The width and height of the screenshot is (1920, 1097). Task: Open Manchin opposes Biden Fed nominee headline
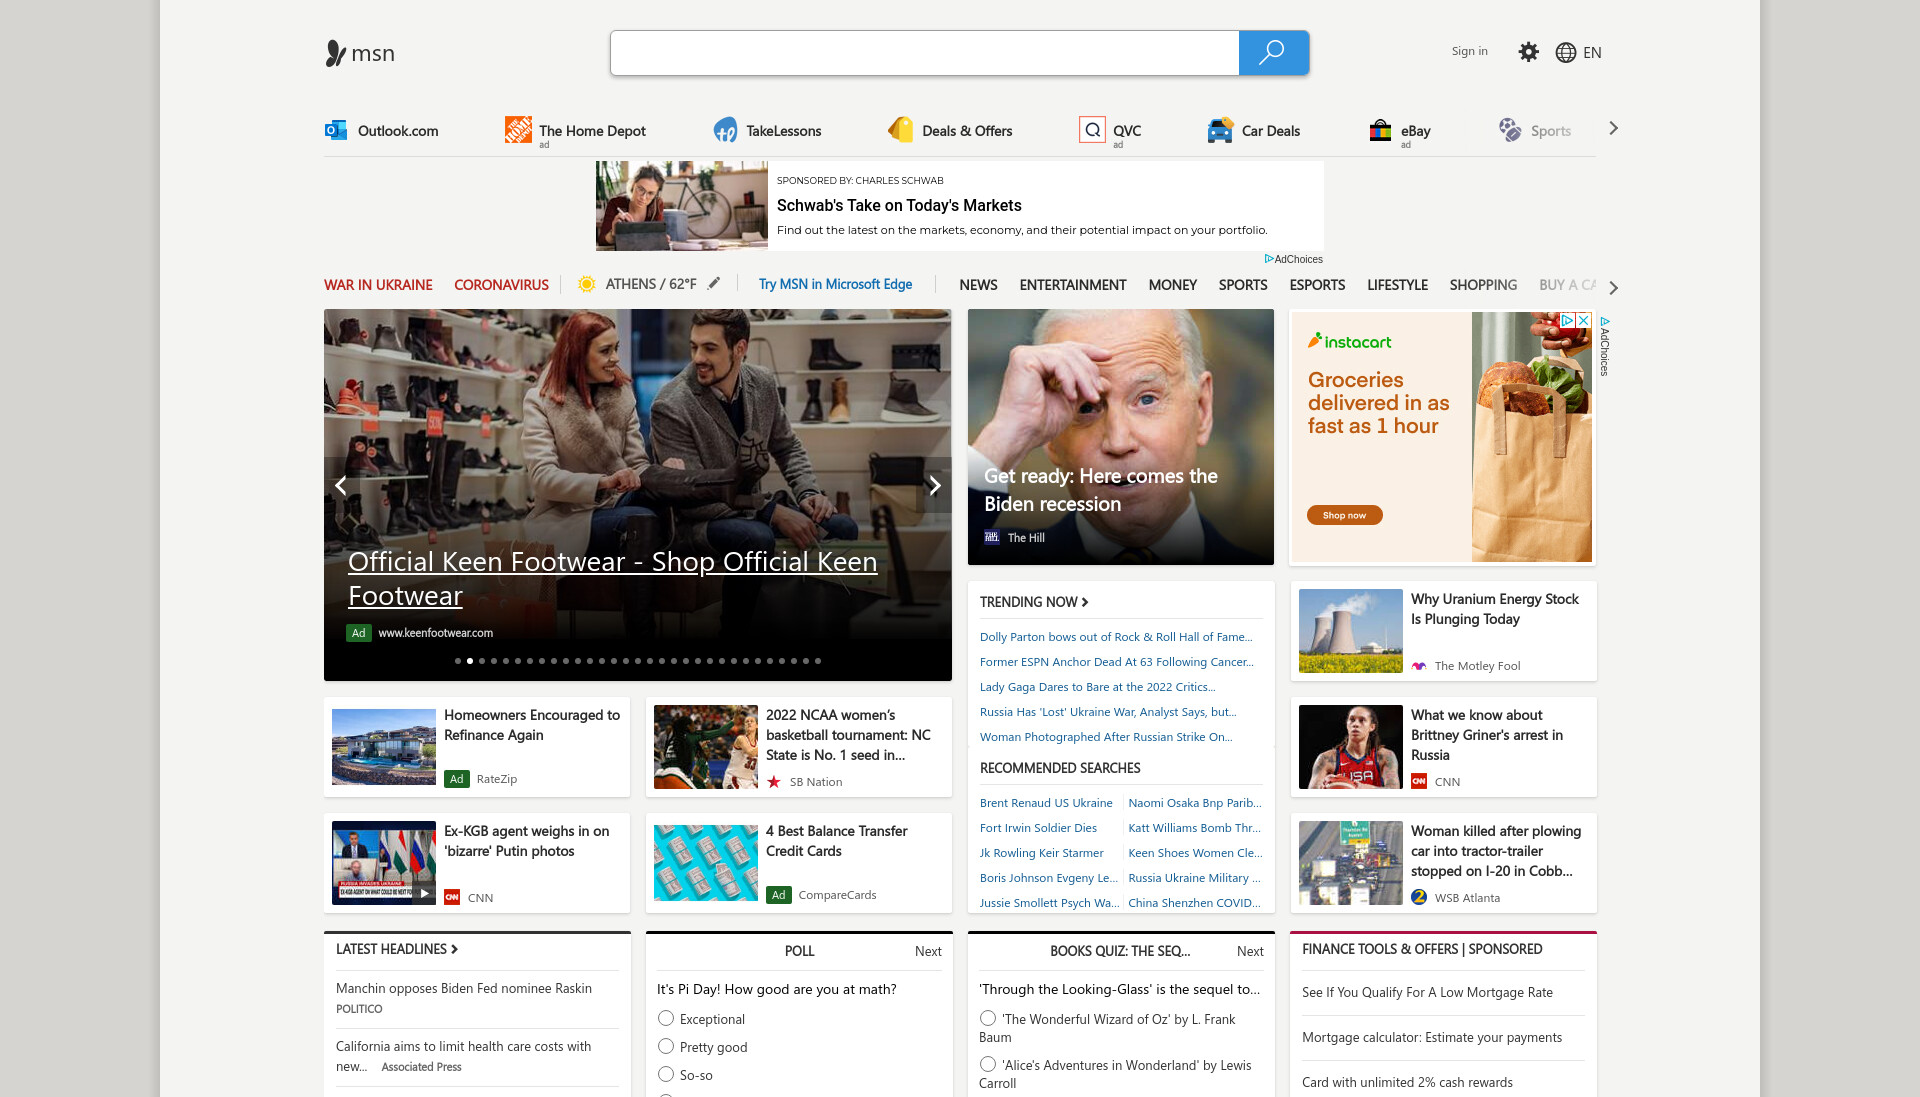click(x=464, y=988)
